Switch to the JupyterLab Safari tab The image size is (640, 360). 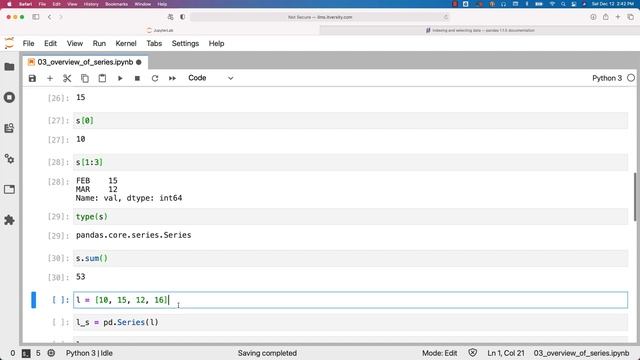160,30
